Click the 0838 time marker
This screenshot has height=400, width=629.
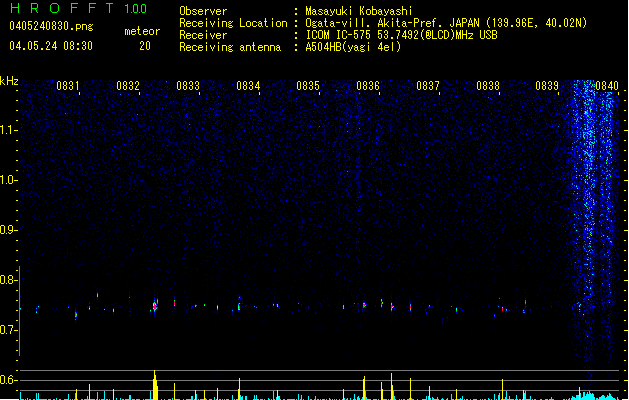(x=488, y=86)
